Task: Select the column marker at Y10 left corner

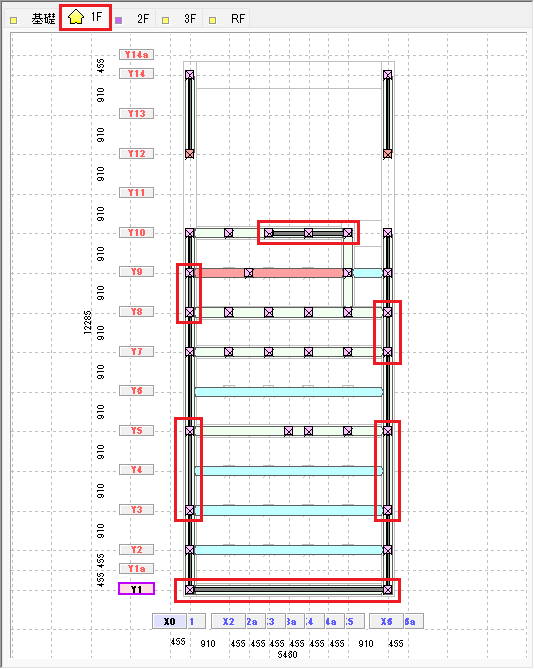Action: (x=190, y=233)
